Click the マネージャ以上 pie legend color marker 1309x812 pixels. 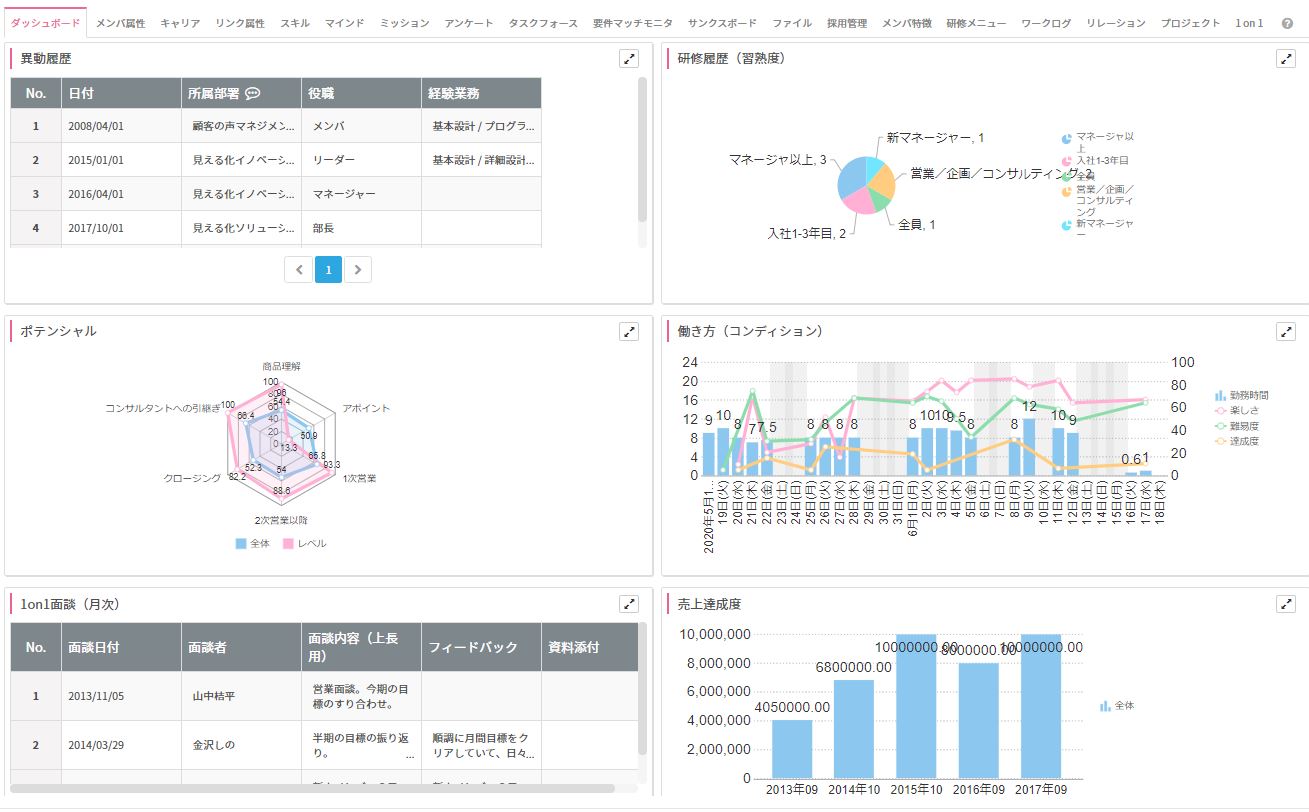coord(1066,139)
